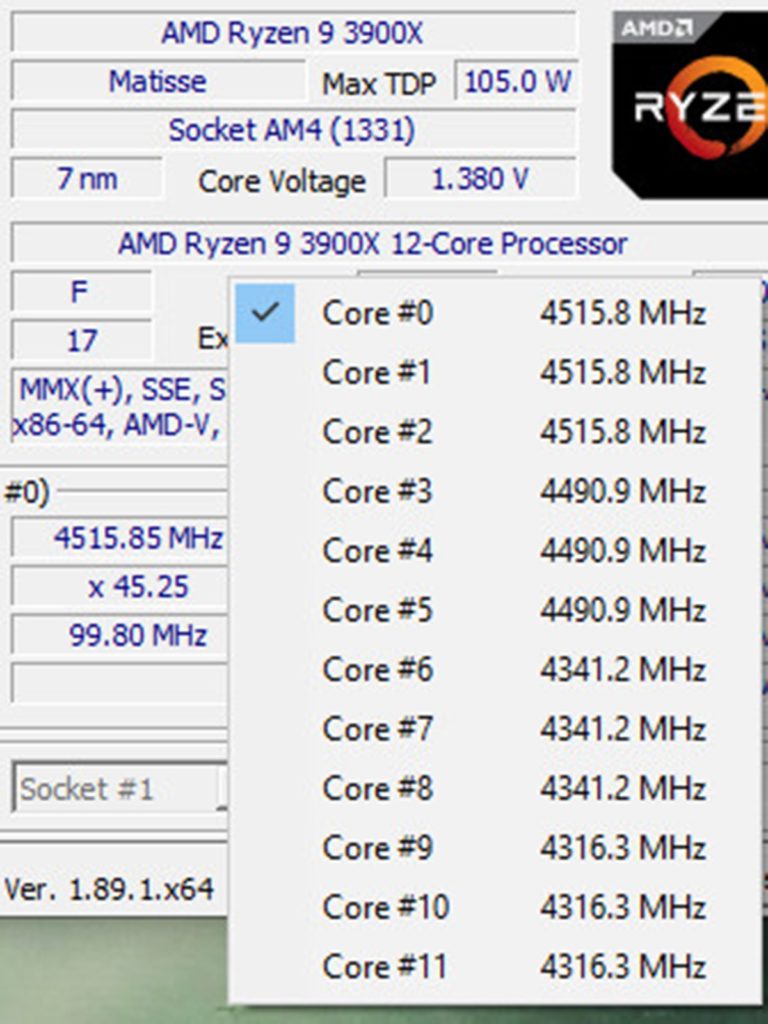Click the 105.0 W Max TDP value

(x=517, y=82)
